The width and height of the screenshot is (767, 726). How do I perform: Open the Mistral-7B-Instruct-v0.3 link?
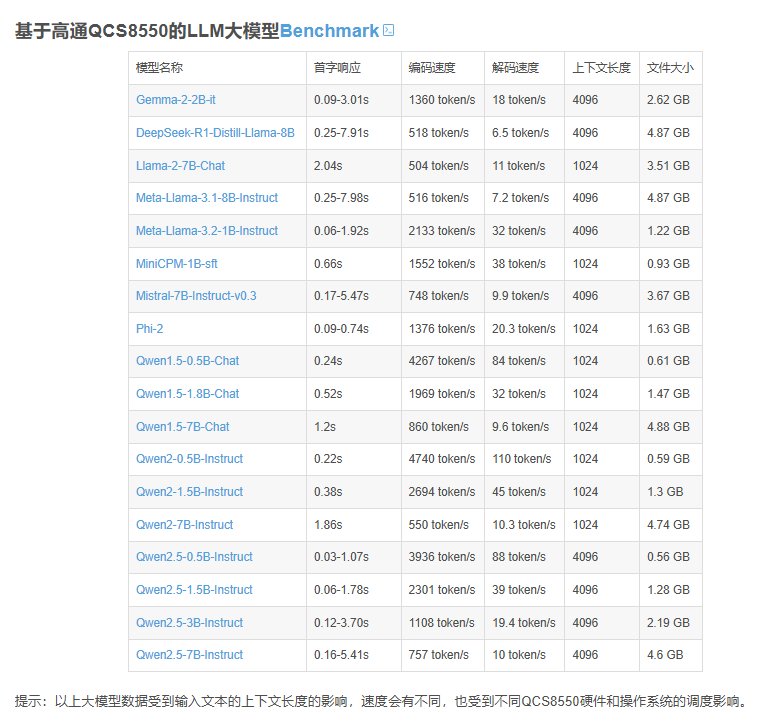196,296
